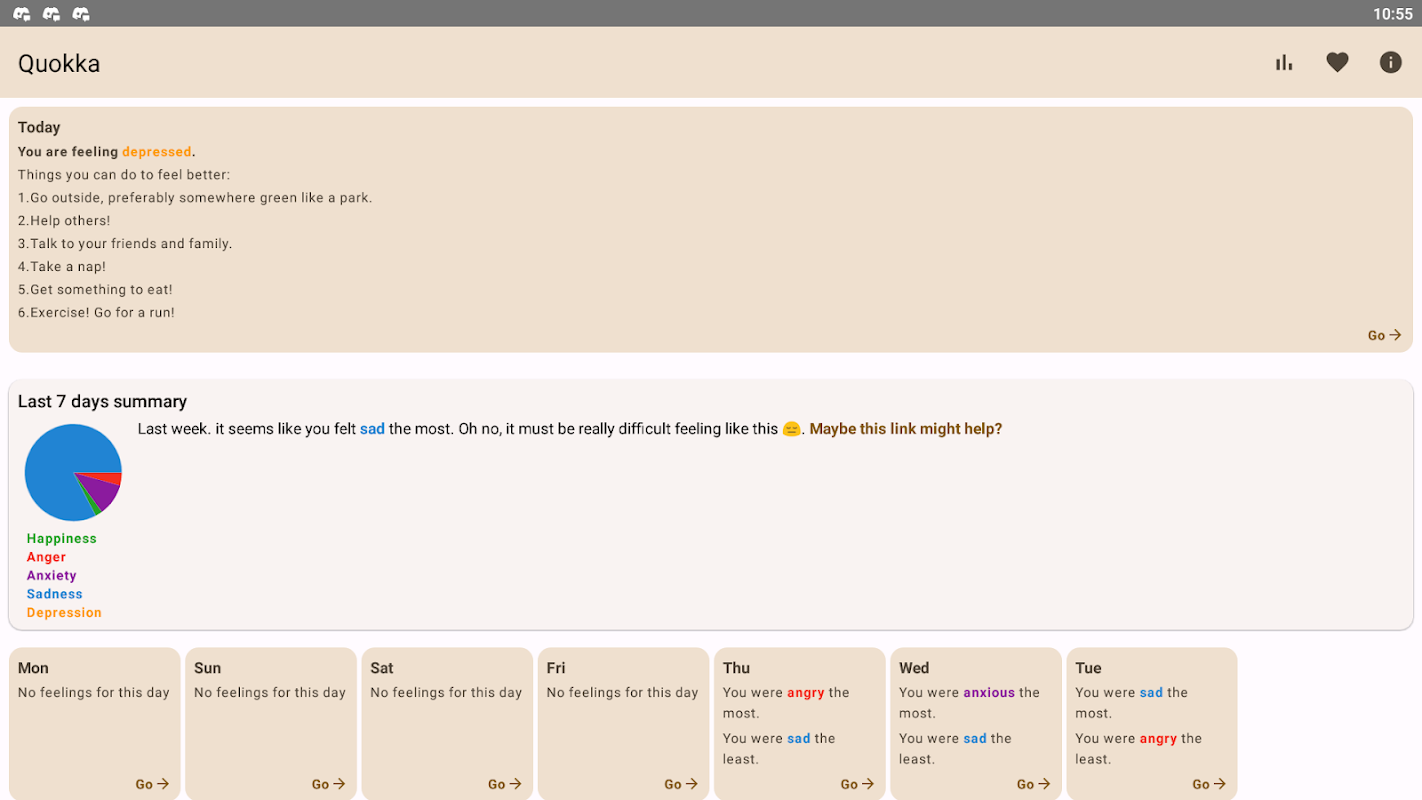Click the blue 'sad' word in summary
This screenshot has height=800, width=1422.
coord(372,429)
